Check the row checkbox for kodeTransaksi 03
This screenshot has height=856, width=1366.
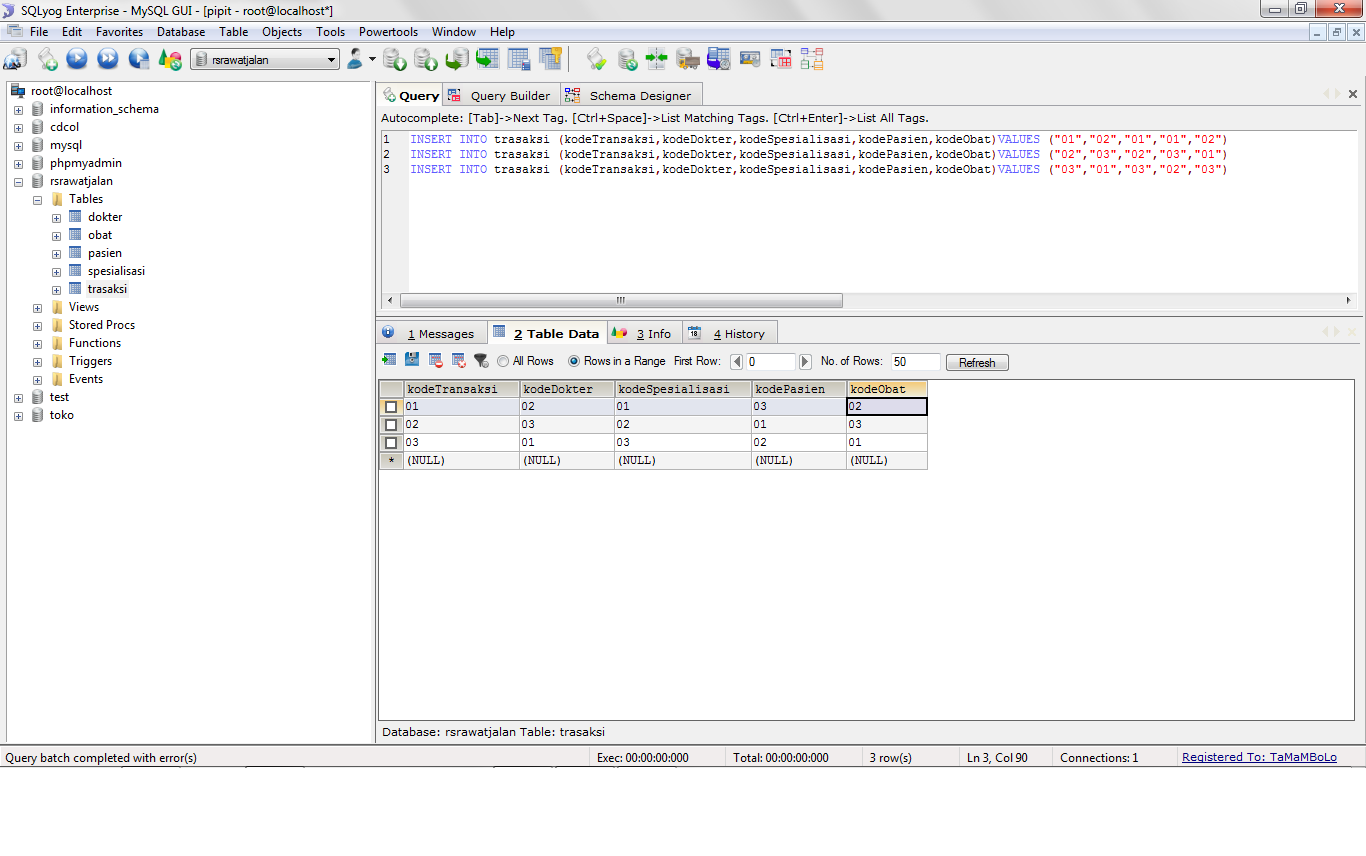tap(391, 443)
